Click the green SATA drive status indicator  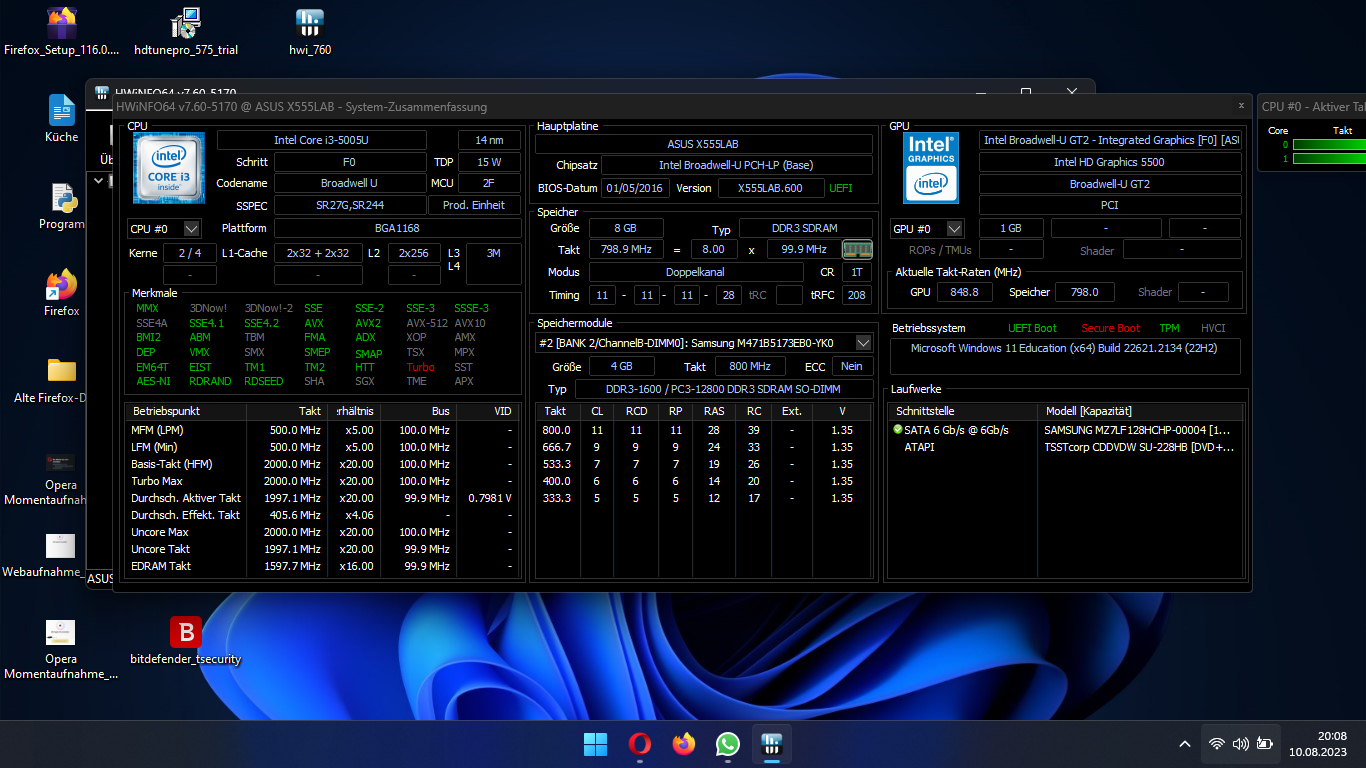tap(898, 430)
